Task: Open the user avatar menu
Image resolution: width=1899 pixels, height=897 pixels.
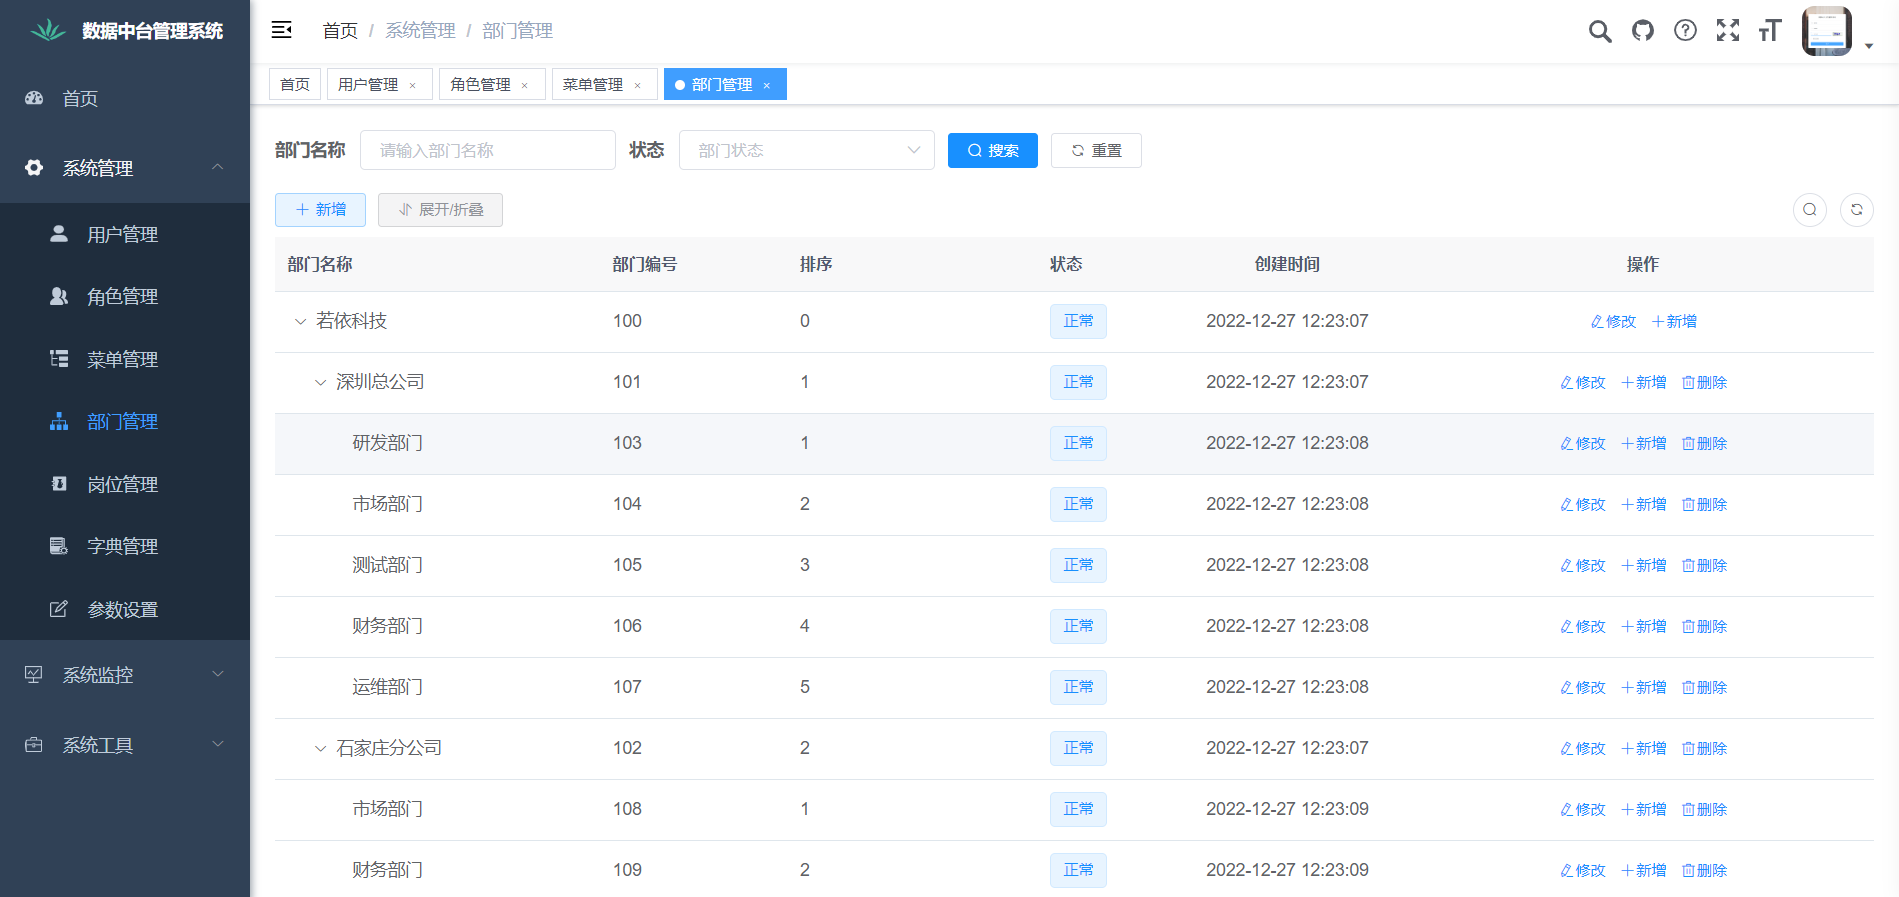Action: point(1827,31)
